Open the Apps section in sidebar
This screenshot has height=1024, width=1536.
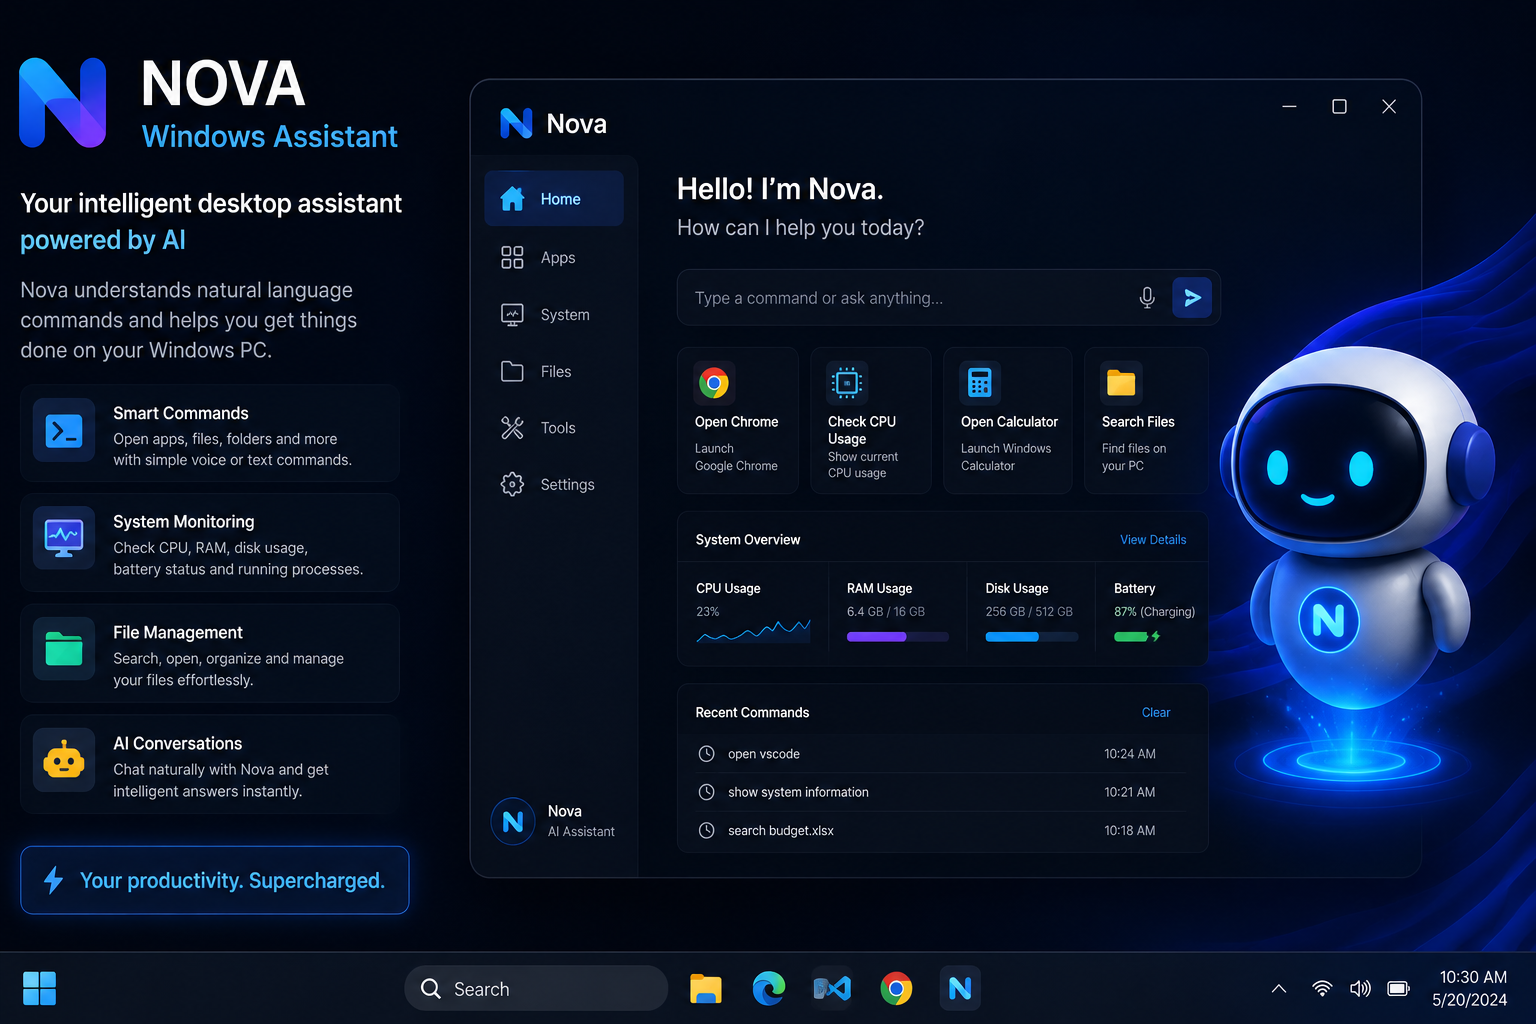tap(554, 257)
